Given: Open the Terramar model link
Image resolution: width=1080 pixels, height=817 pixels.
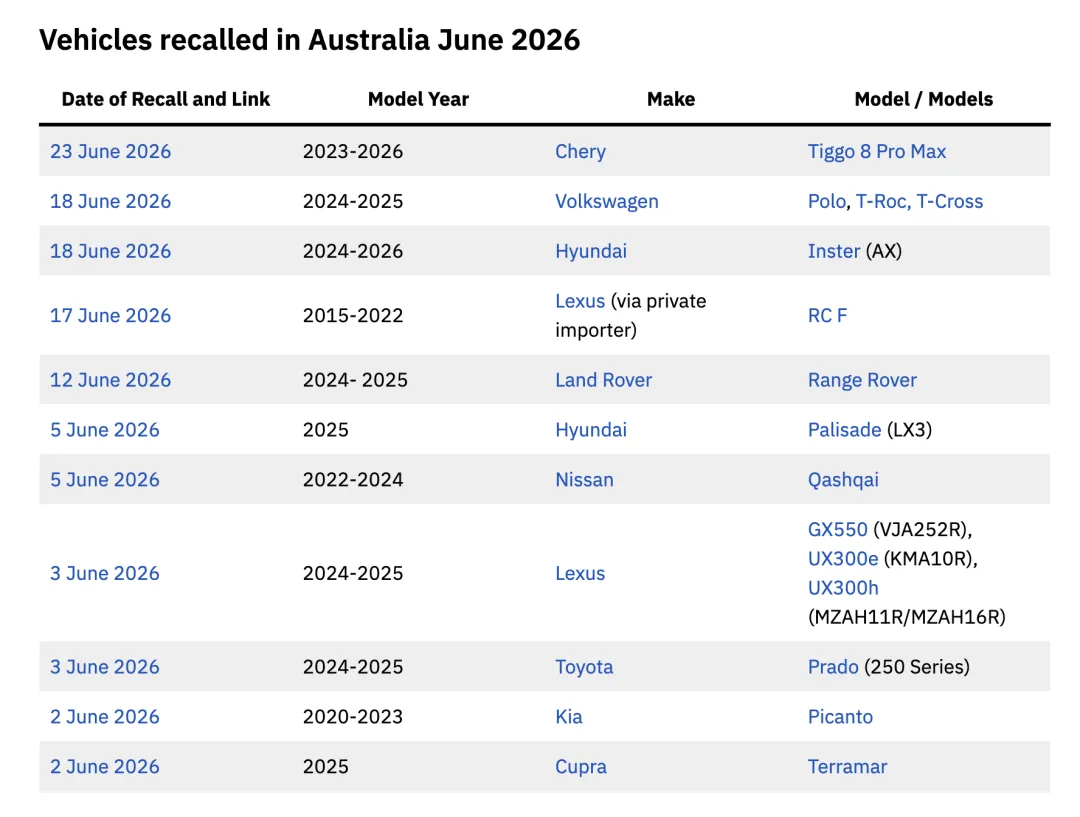Looking at the screenshot, I should [847, 767].
